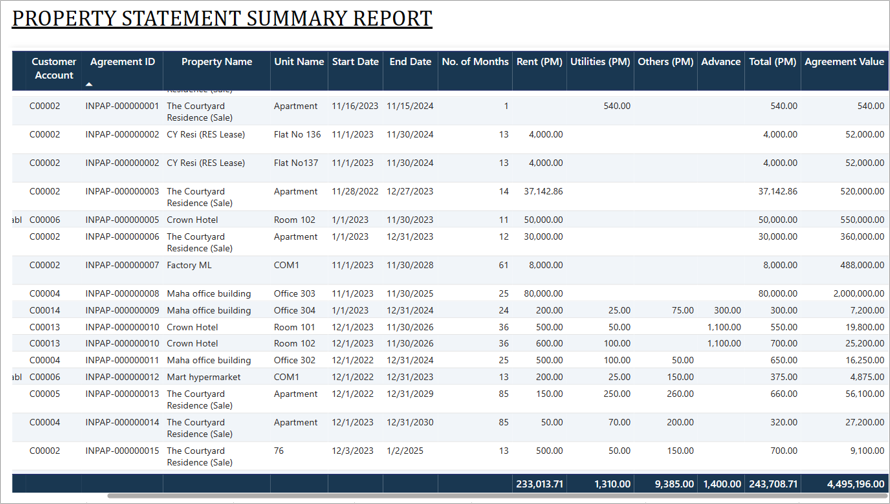Click the Others (PM) column header
The height and width of the screenshot is (504, 890).
point(665,61)
